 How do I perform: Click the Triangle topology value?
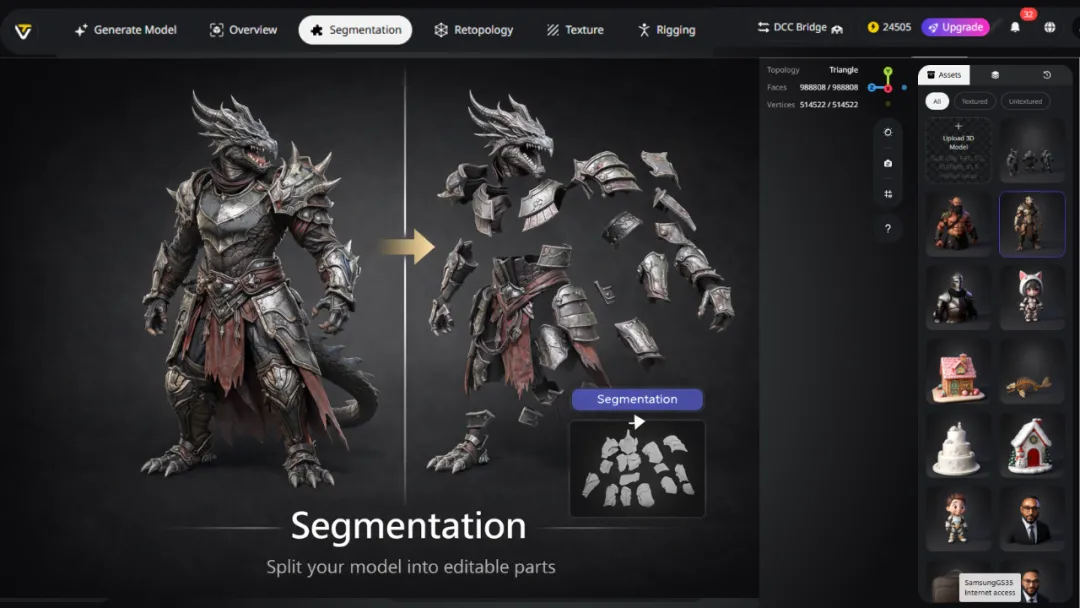tap(844, 70)
